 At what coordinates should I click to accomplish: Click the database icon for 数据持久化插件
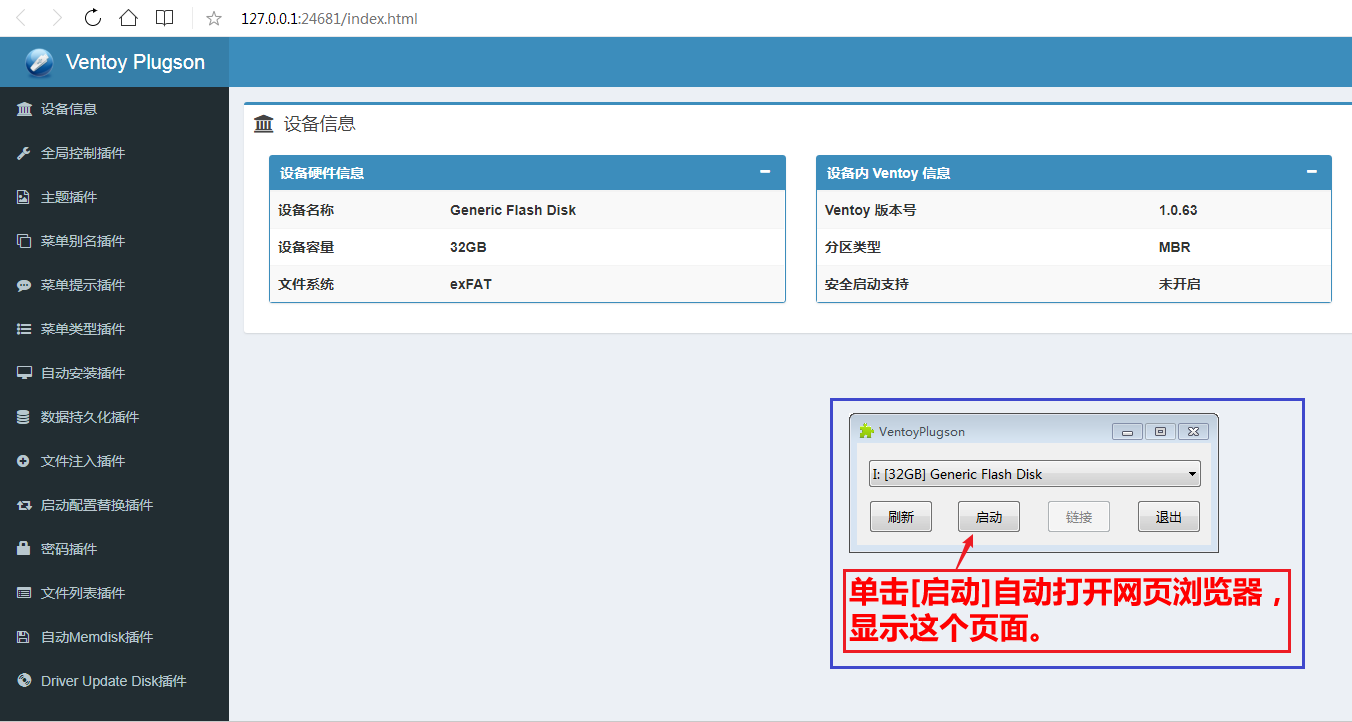pos(24,417)
